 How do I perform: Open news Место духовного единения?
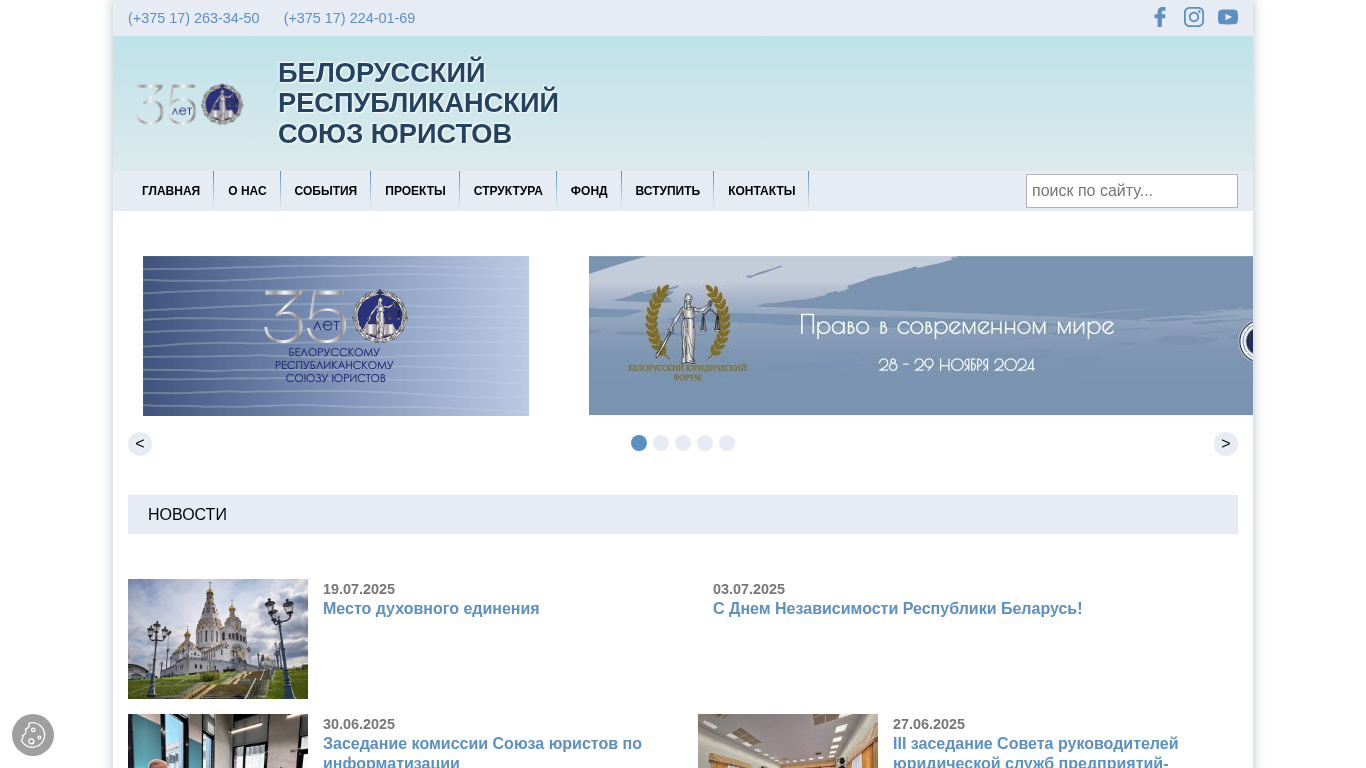click(x=431, y=609)
